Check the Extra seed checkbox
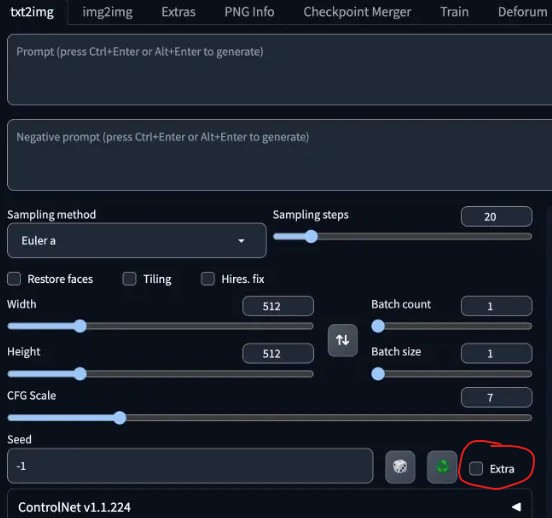Screen dimensions: 552x518 pos(476,469)
